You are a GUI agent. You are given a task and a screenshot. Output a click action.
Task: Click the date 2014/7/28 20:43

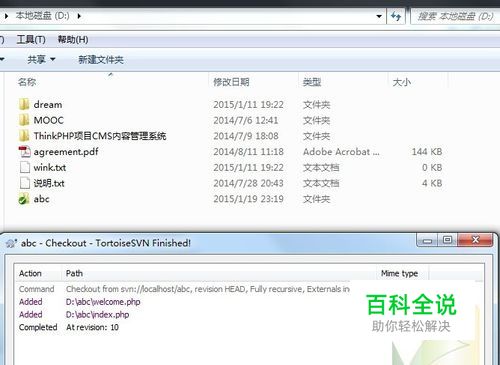pyautogui.click(x=248, y=183)
